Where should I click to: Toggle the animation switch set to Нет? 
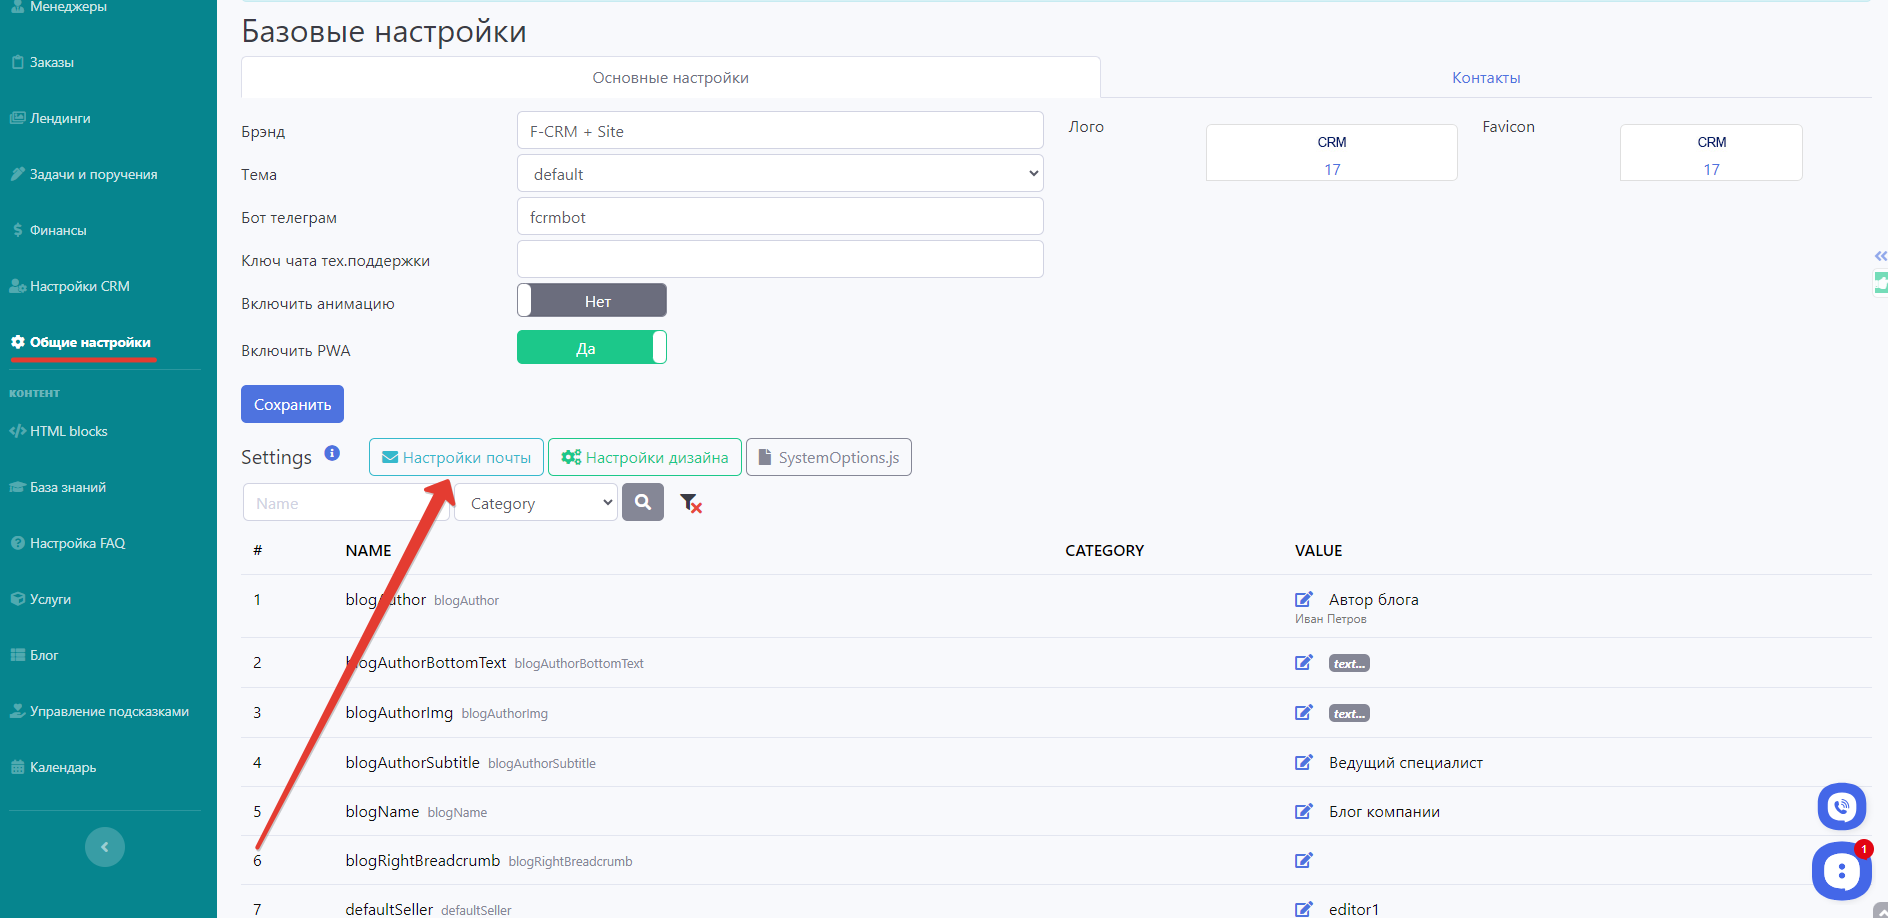tap(592, 301)
